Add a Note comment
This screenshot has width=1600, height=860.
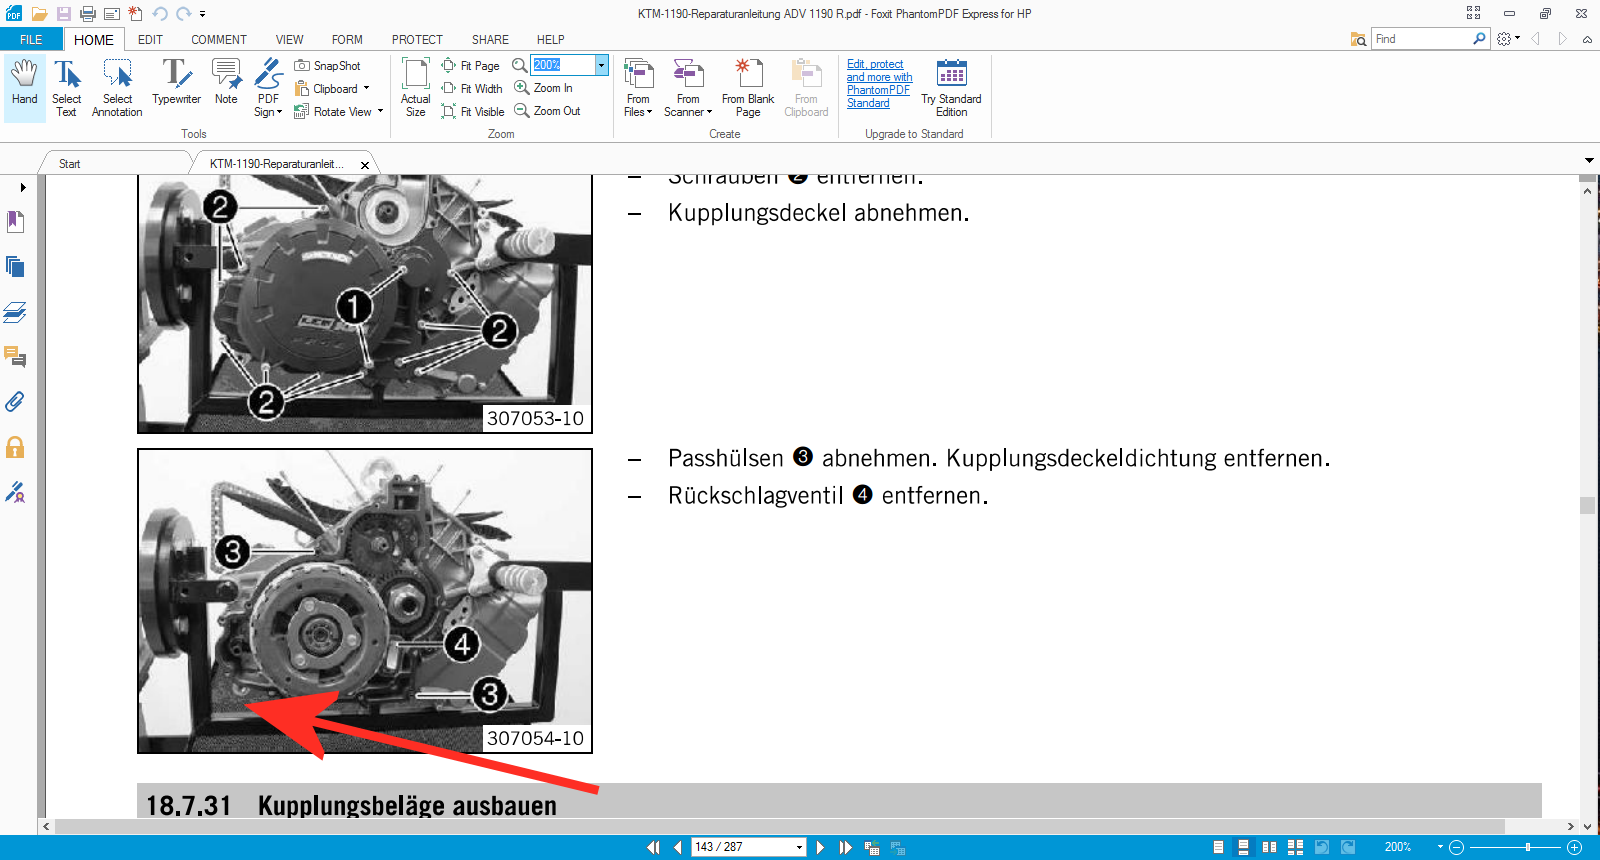(226, 84)
